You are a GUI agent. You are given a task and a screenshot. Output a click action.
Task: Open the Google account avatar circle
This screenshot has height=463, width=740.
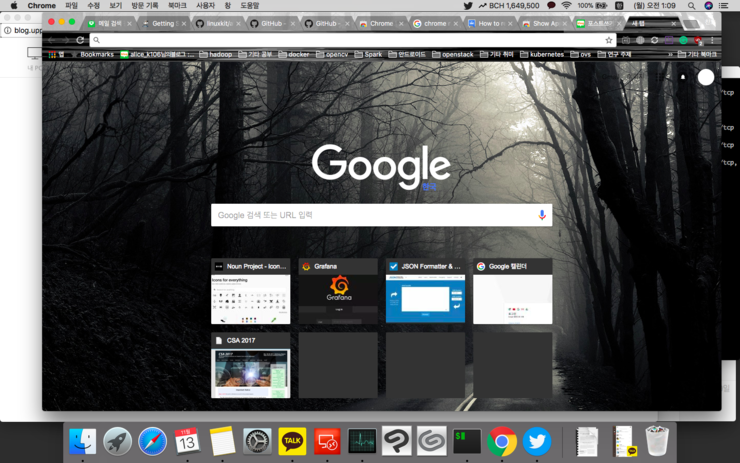(706, 77)
